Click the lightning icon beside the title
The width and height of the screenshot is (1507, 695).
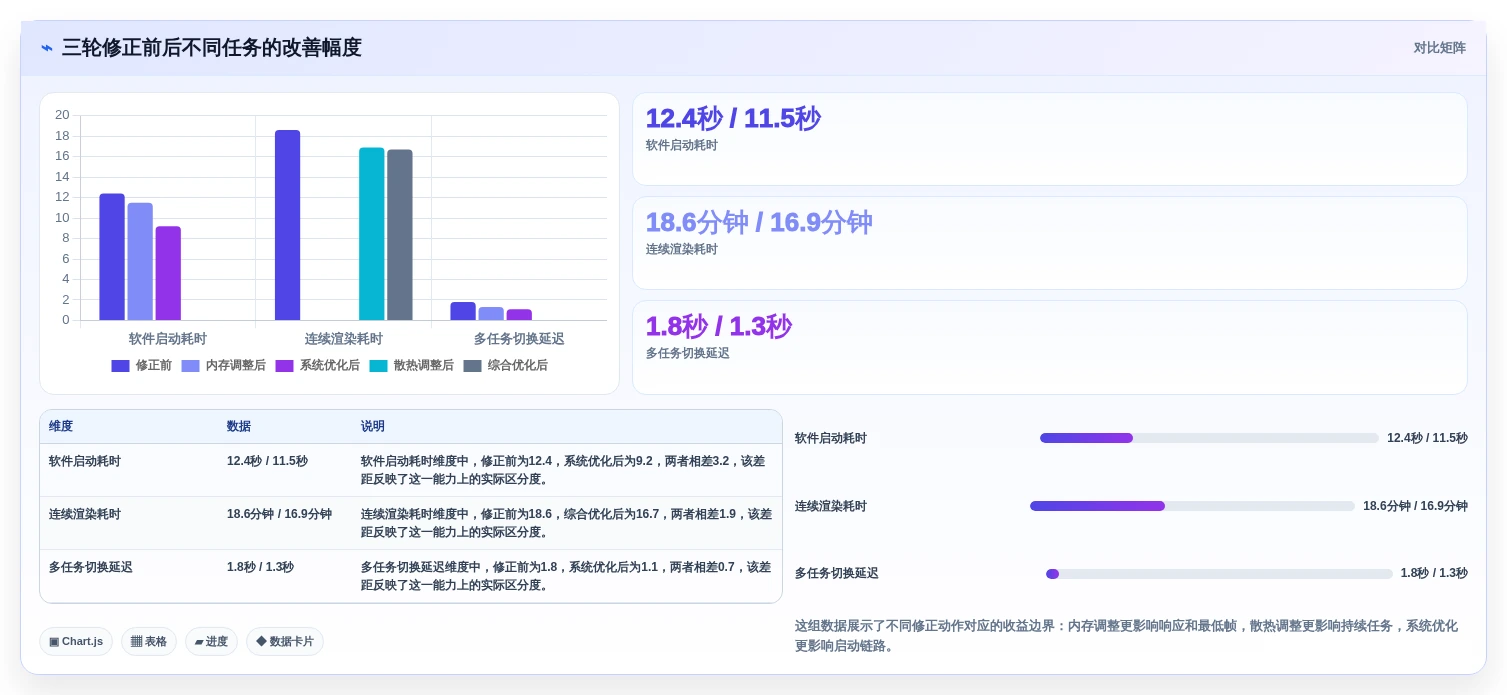pos(47,48)
